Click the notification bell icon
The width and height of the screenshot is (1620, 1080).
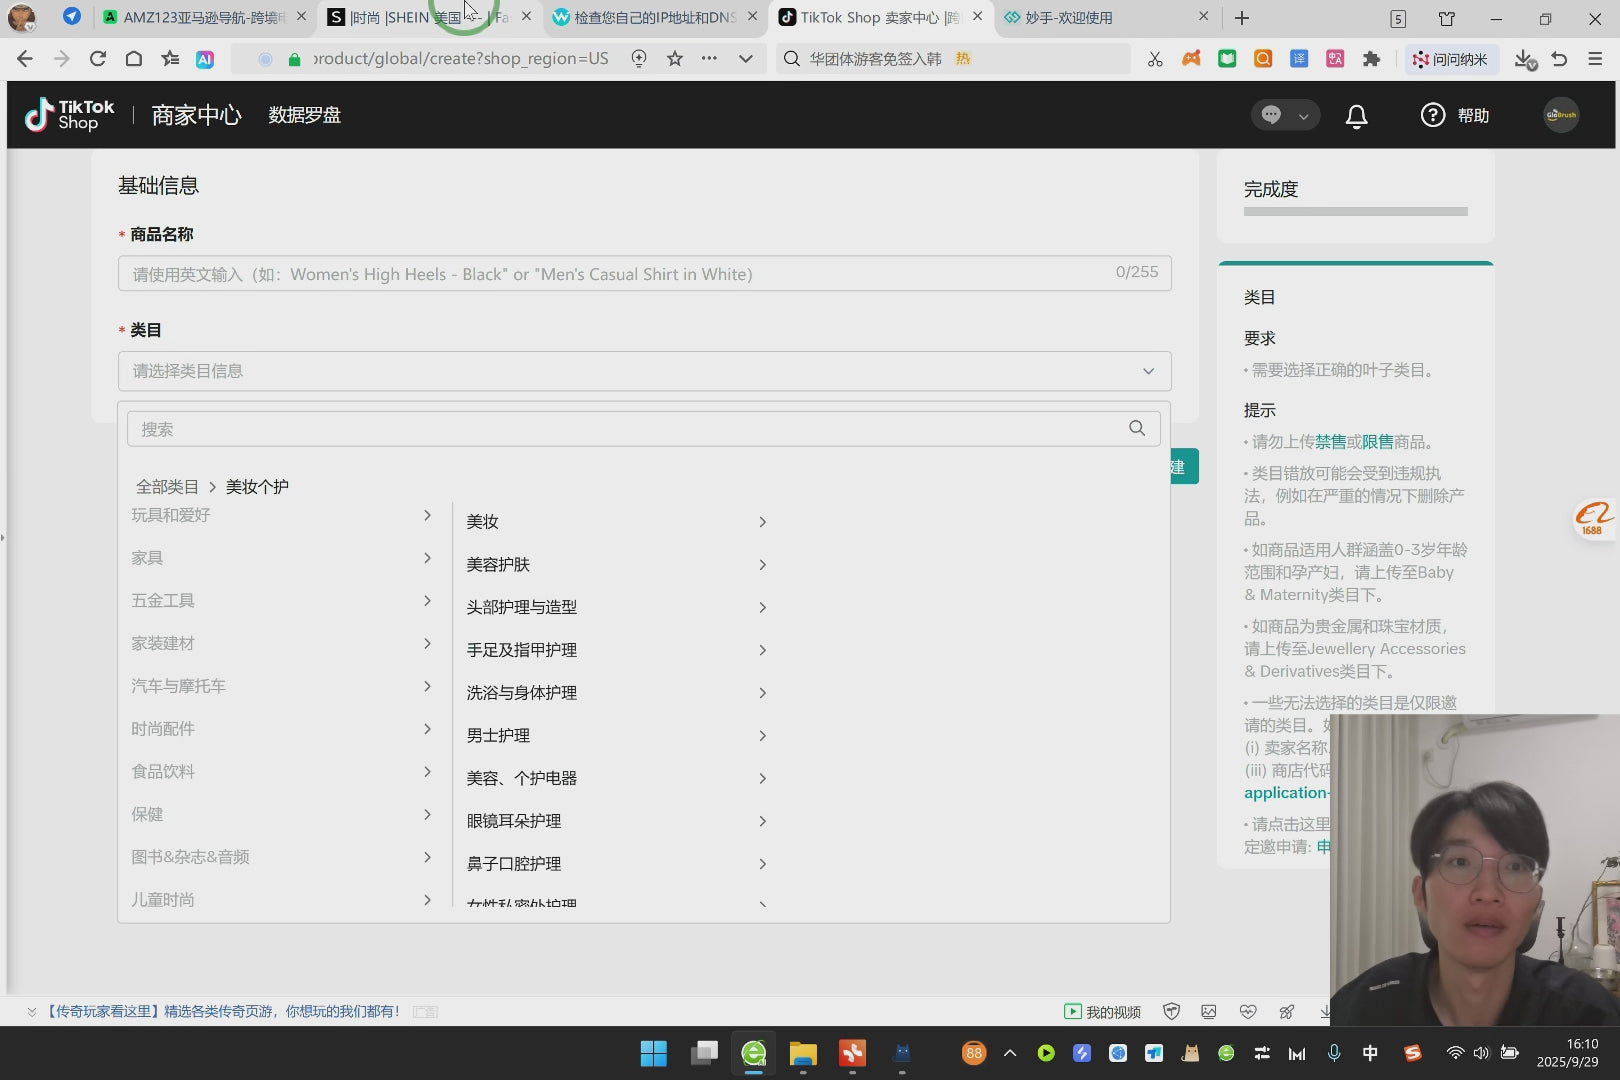point(1356,116)
